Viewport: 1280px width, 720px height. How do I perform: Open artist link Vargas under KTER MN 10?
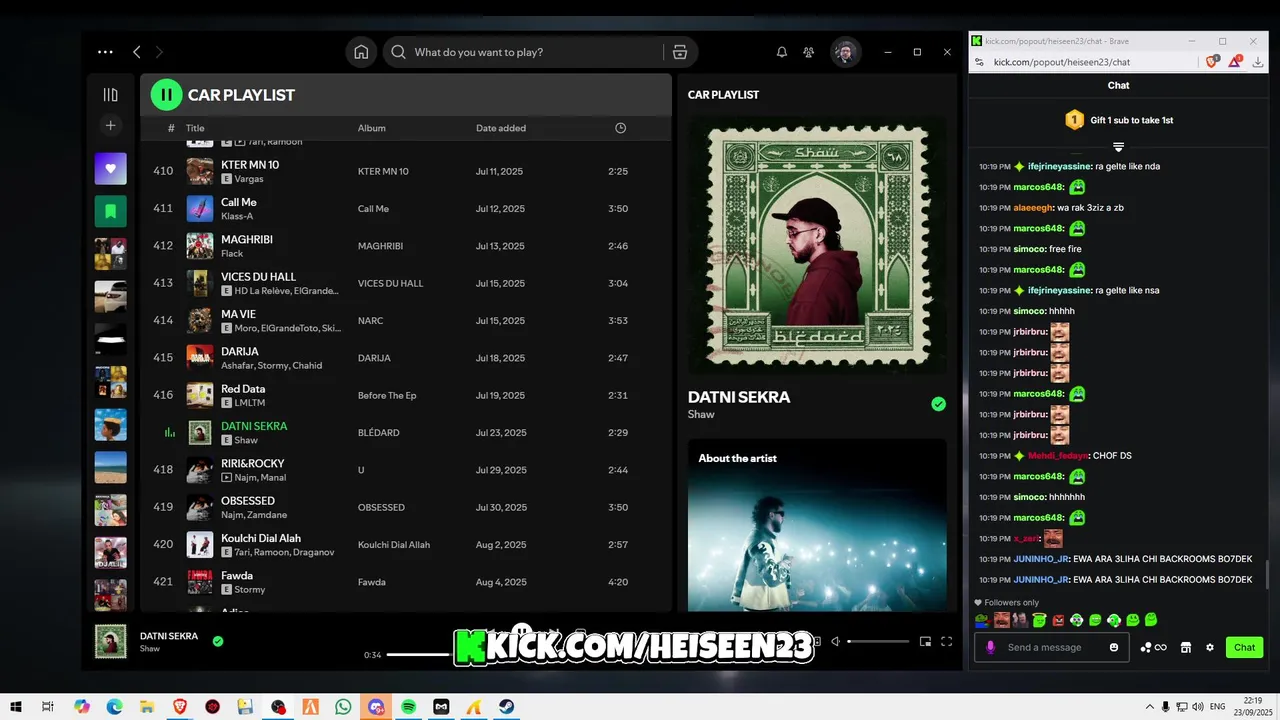(249, 179)
